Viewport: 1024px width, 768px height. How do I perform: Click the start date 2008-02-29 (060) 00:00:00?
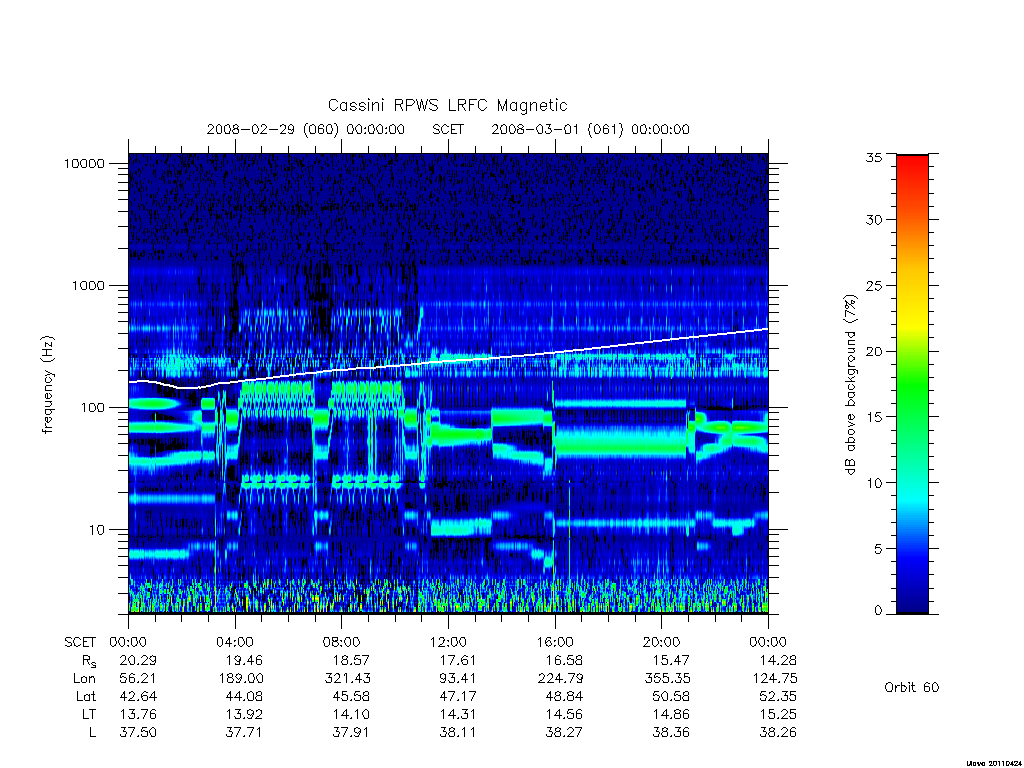pyautogui.click(x=306, y=129)
